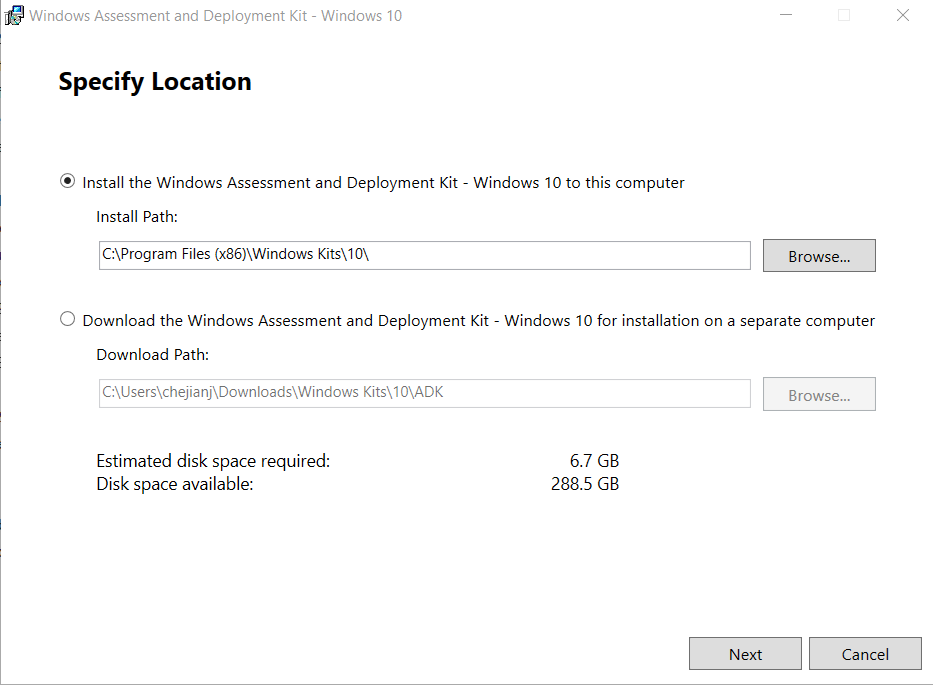This screenshot has width=933, height=685.
Task: Click the greyed-out maximize window button
Action: (844, 16)
